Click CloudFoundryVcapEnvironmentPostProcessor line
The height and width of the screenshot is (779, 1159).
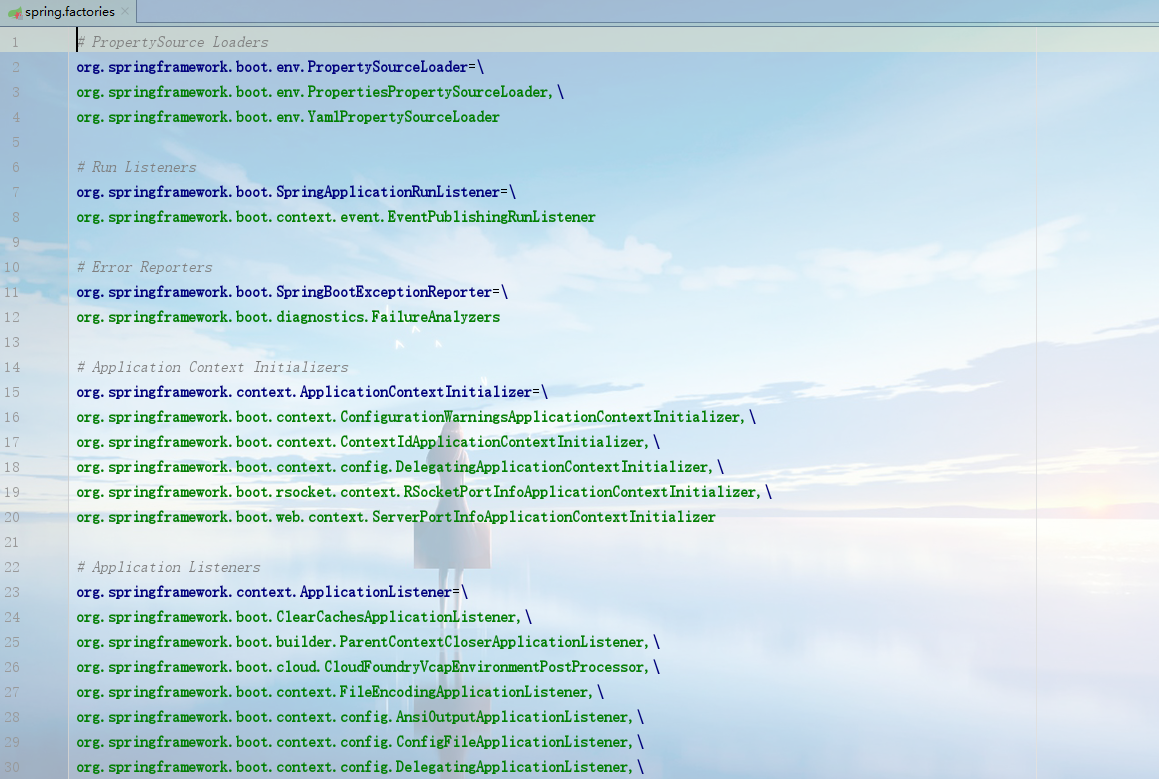pos(368,667)
